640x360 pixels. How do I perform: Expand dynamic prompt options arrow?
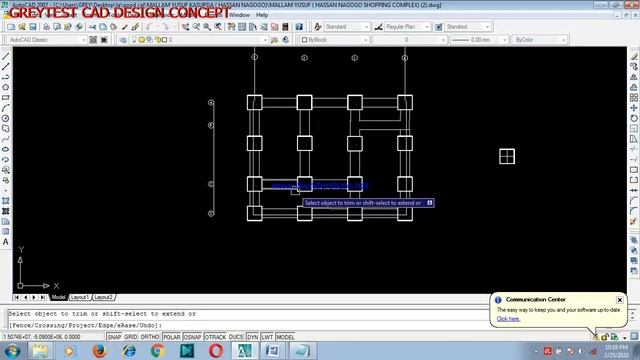coord(429,202)
